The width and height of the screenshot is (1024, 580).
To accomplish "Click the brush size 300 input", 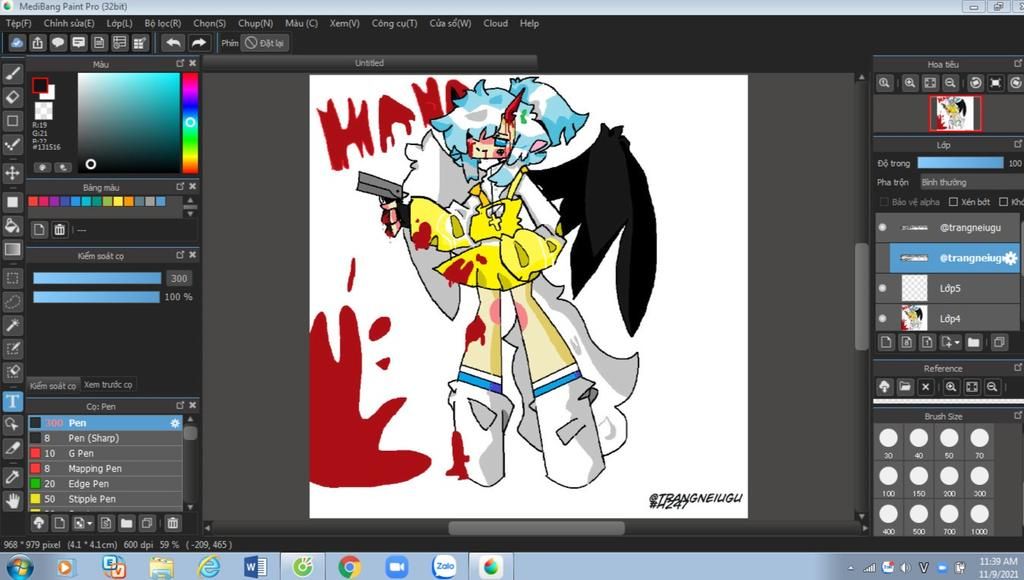I will (x=179, y=278).
